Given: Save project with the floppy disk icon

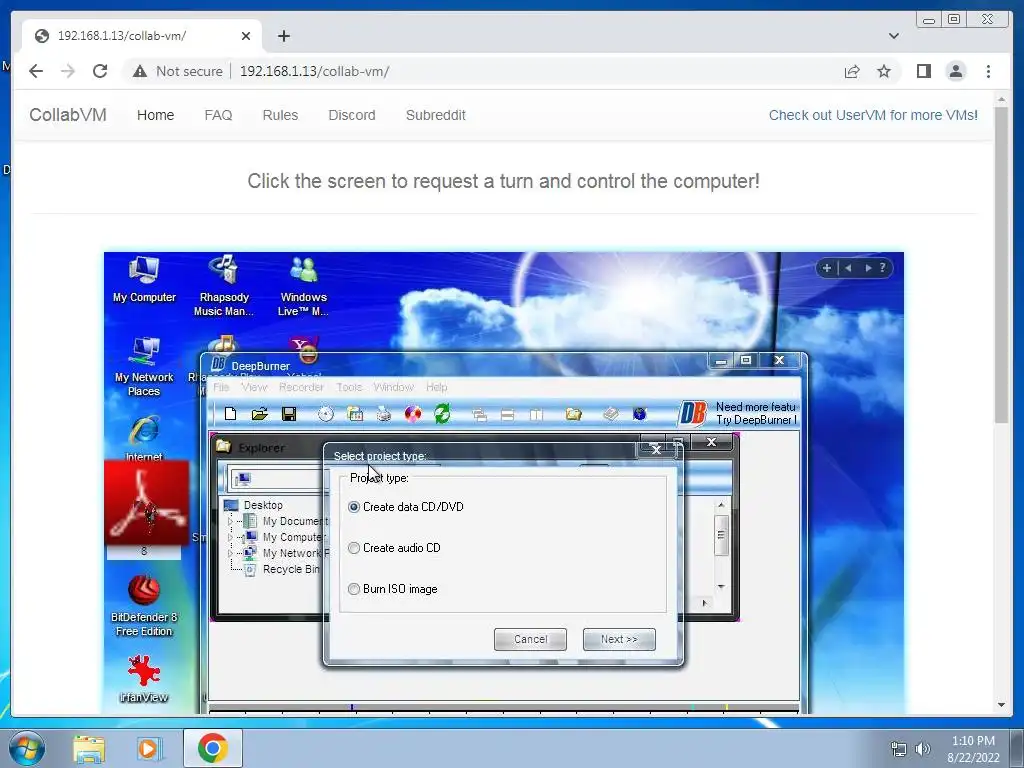Looking at the screenshot, I should [x=289, y=413].
